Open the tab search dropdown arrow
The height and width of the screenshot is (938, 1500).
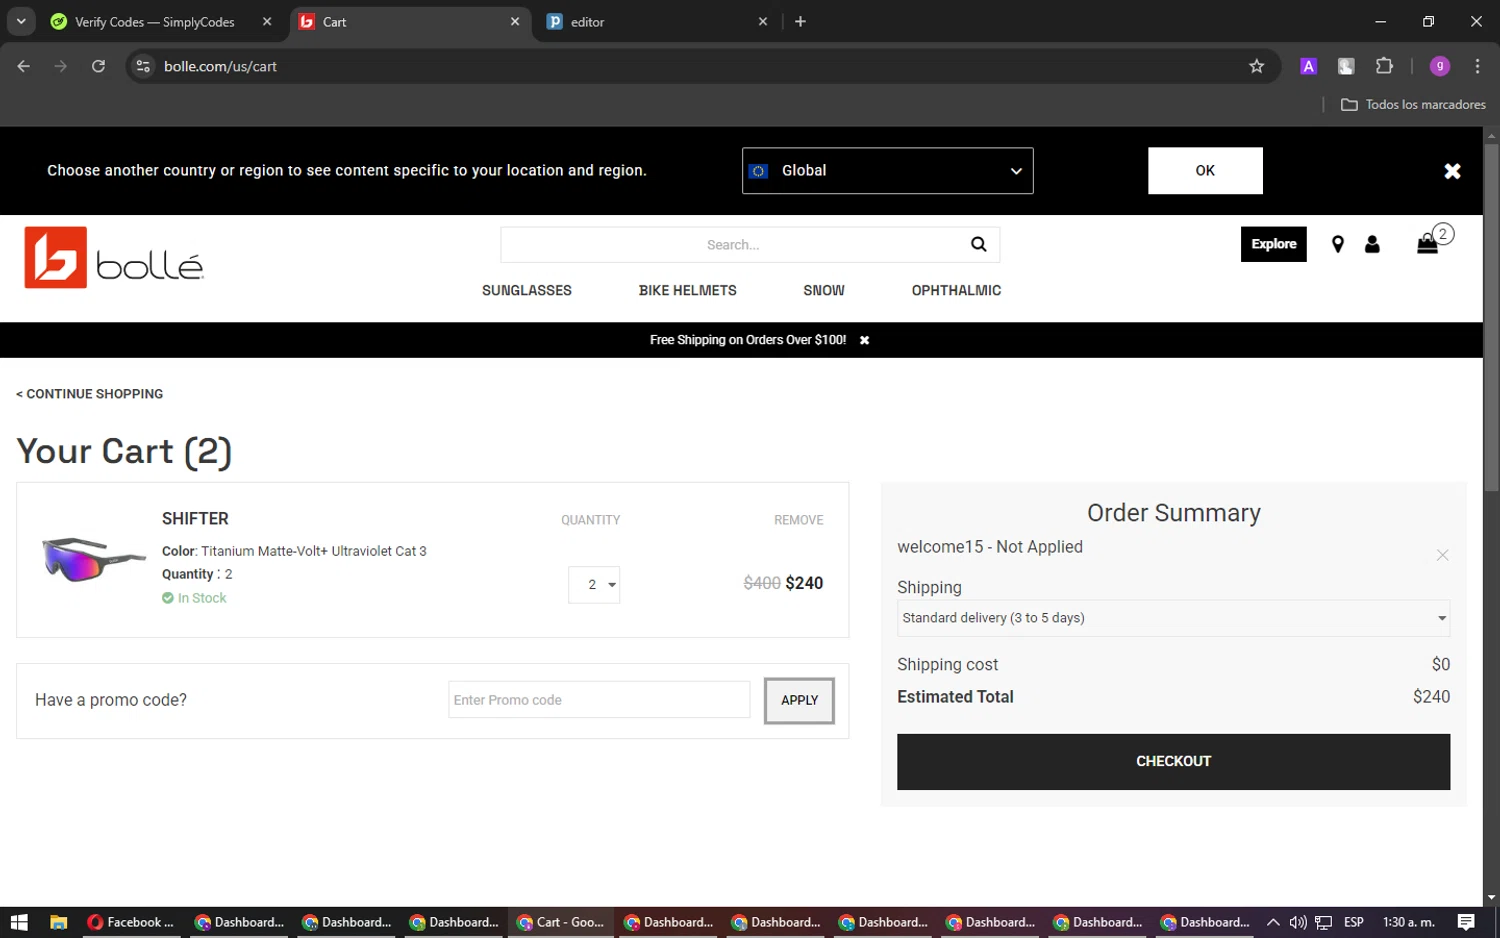click(20, 21)
